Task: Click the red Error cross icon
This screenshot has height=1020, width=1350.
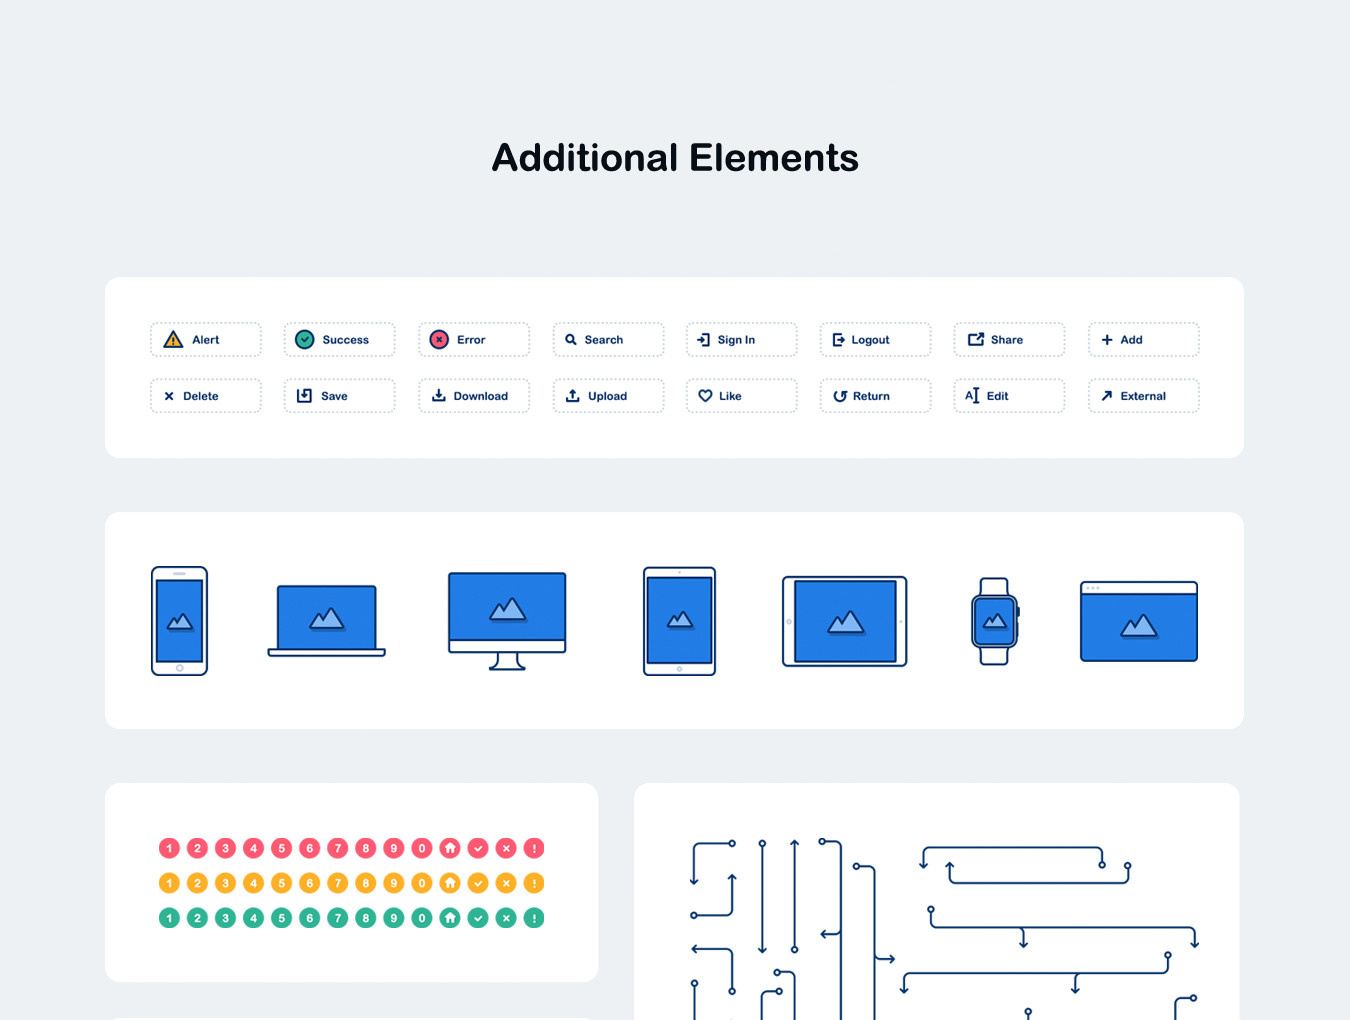Action: click(439, 340)
